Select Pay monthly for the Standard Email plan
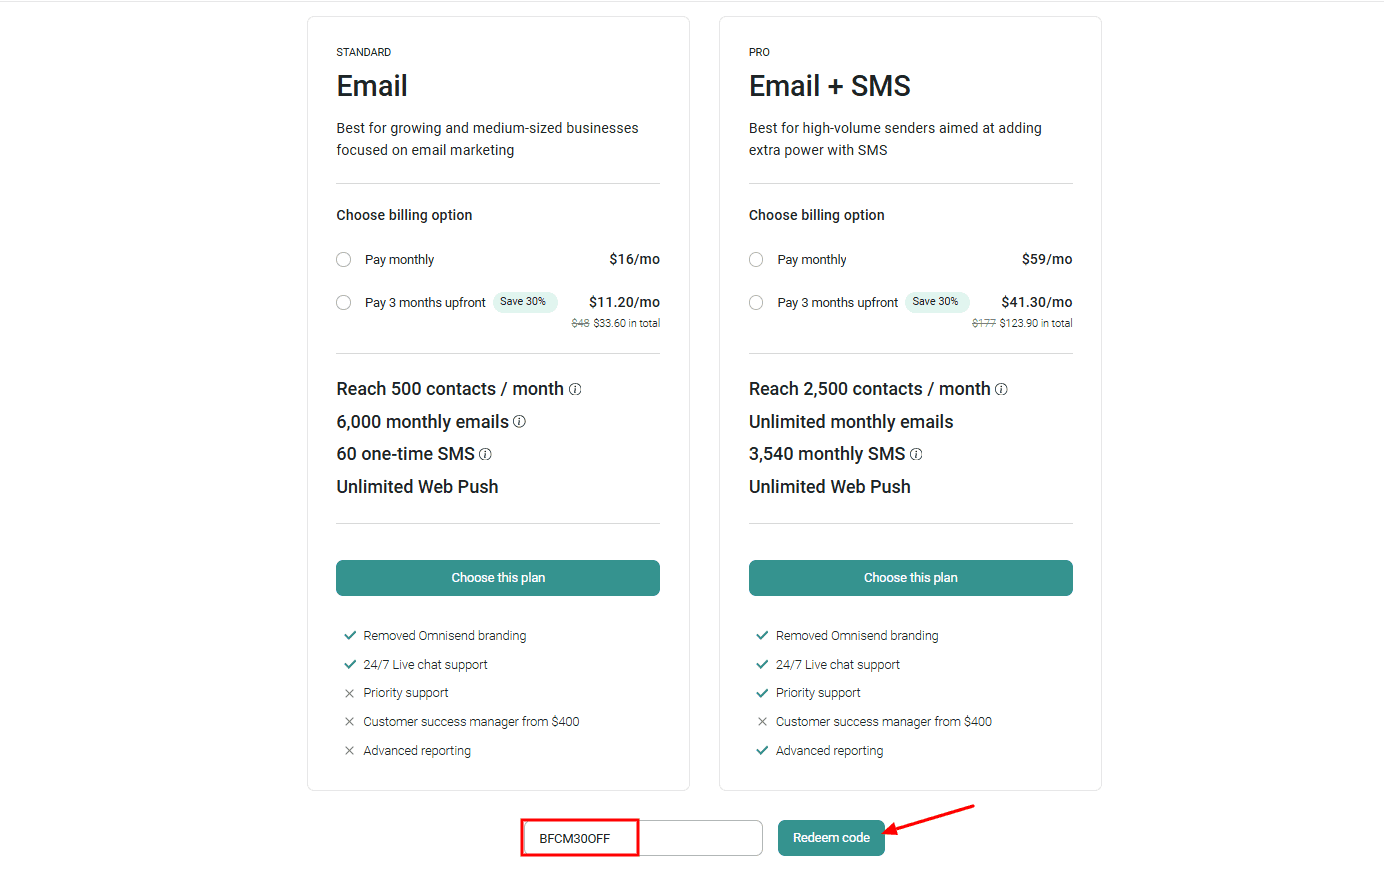Image resolution: width=1384 pixels, height=880 pixels. [344, 260]
